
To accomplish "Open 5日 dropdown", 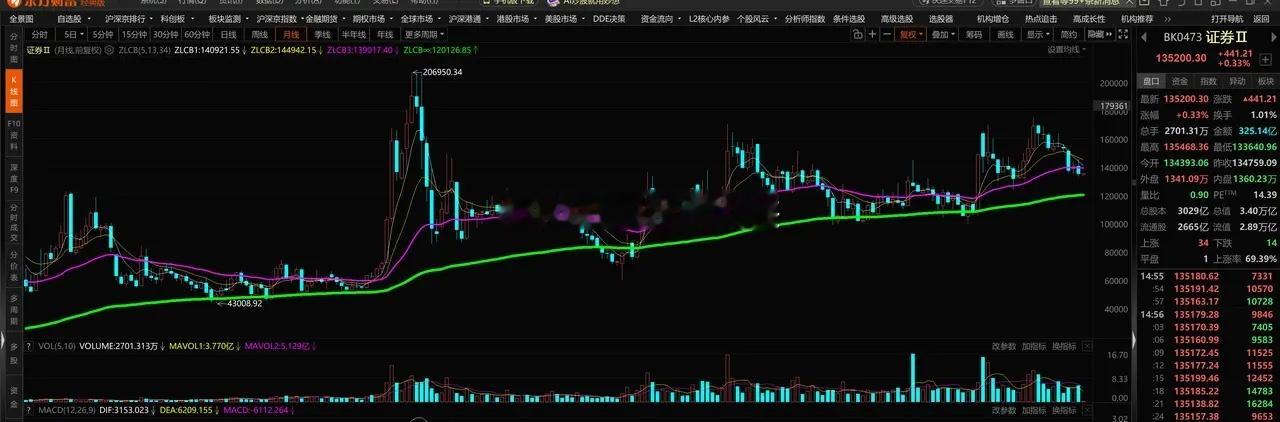I will point(72,34).
